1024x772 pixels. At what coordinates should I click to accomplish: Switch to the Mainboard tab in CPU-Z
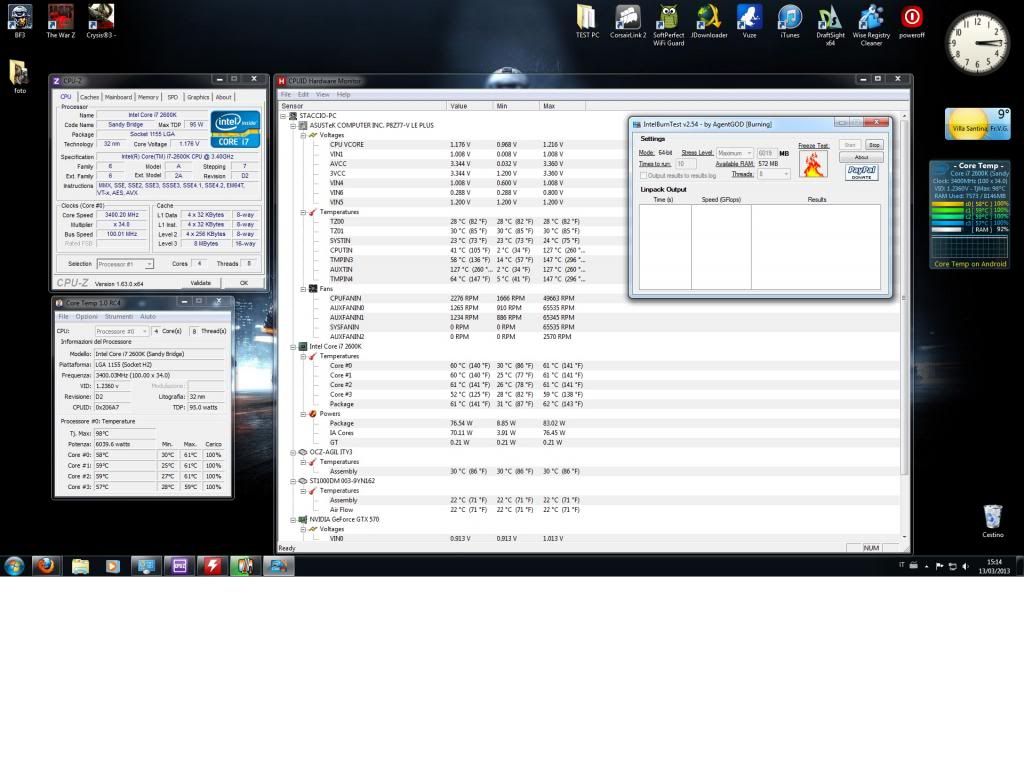coord(118,97)
